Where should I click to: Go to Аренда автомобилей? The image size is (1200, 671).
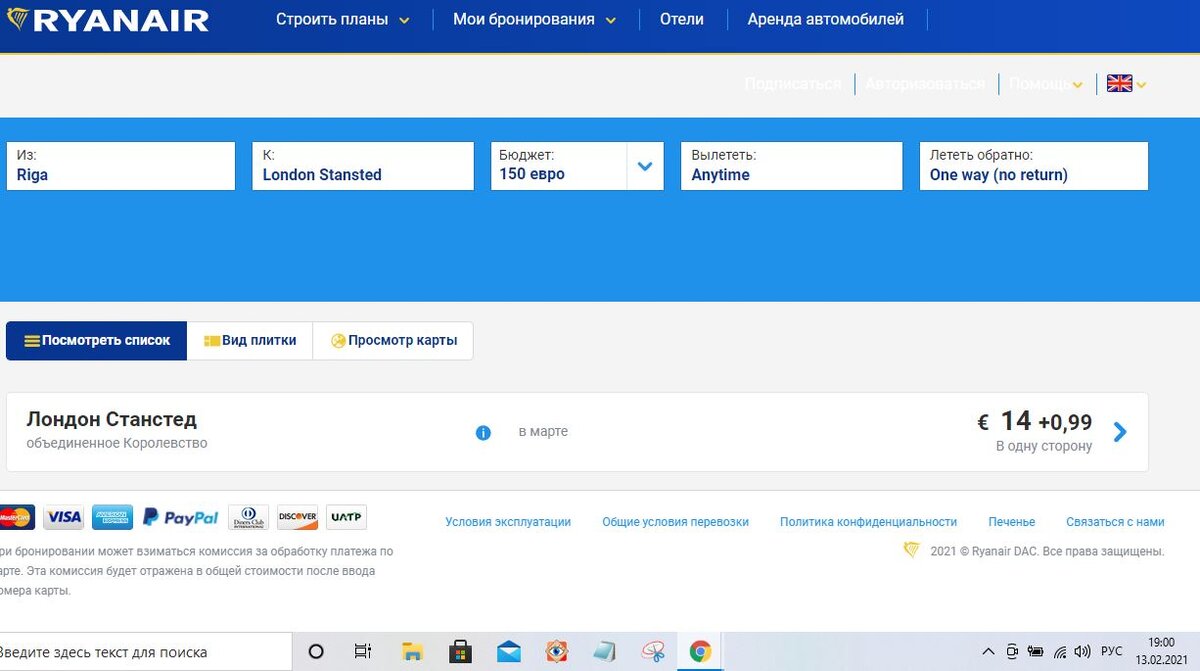click(826, 19)
